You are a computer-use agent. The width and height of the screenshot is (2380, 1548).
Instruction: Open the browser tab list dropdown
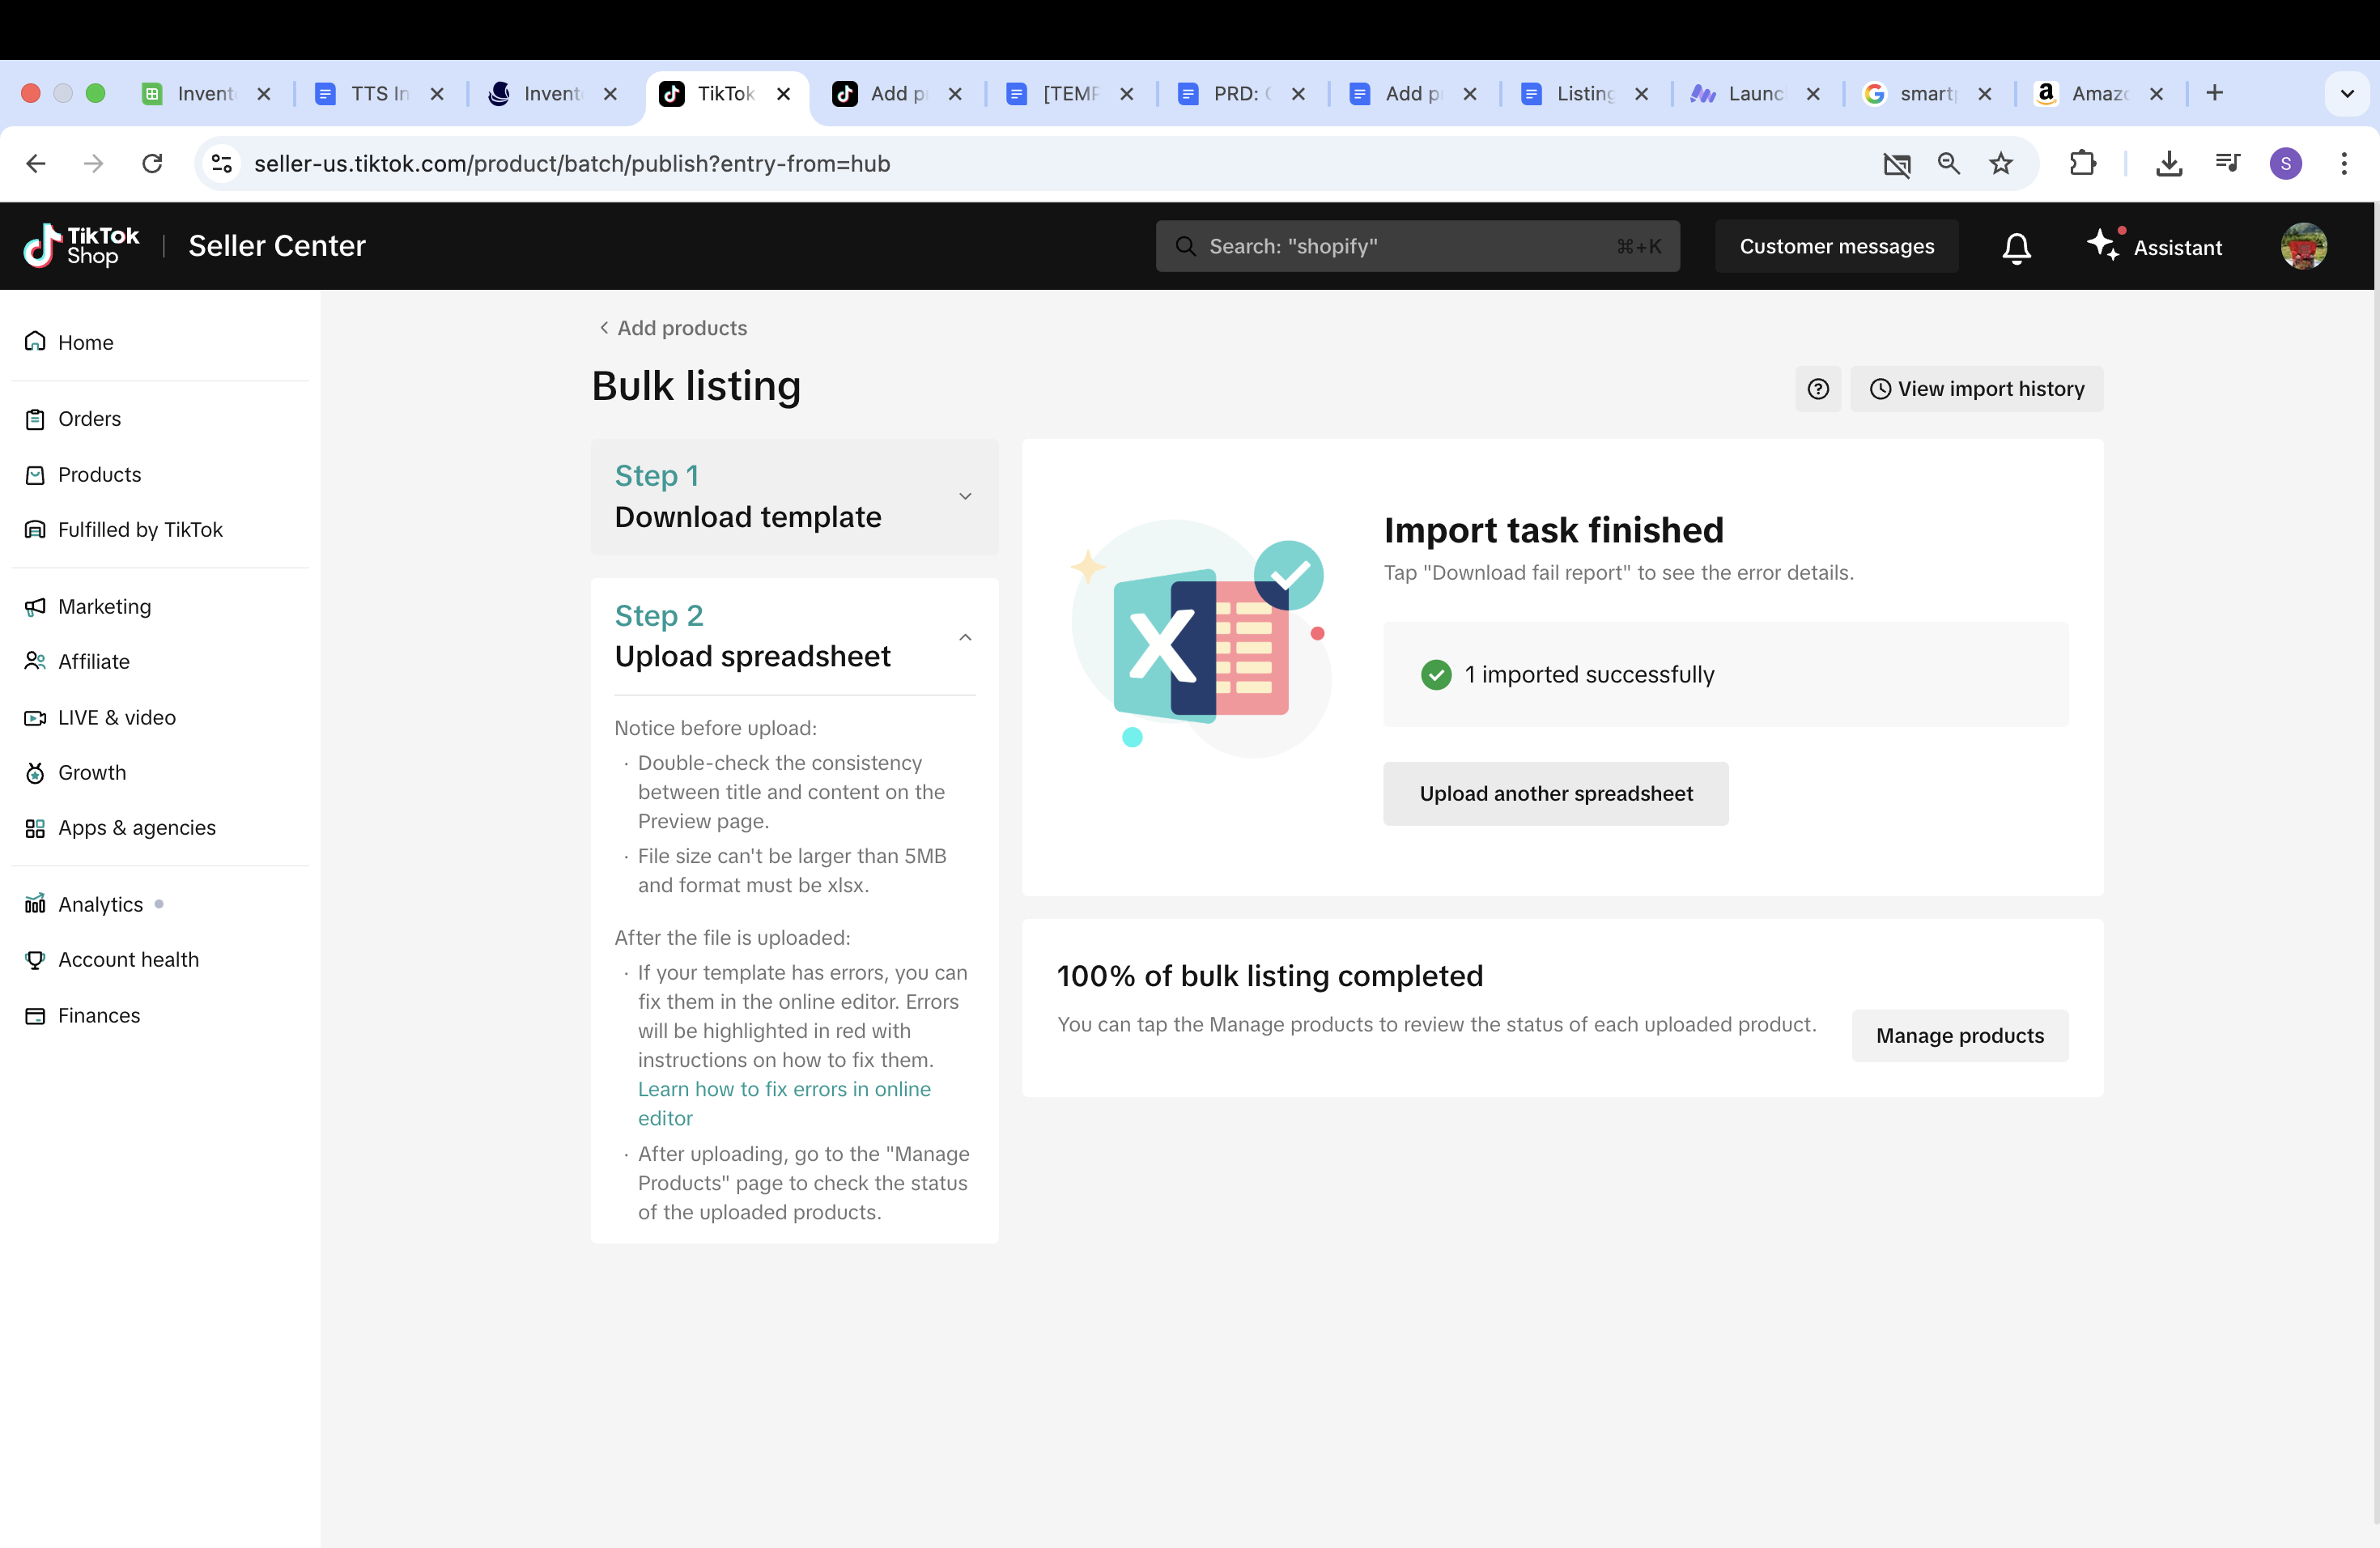(2346, 93)
